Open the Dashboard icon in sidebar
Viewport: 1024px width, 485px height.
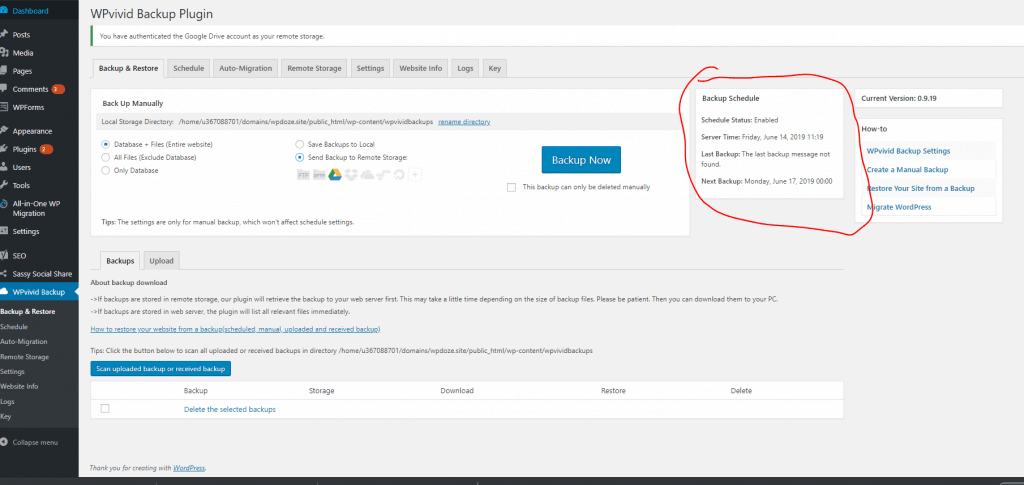5,10
